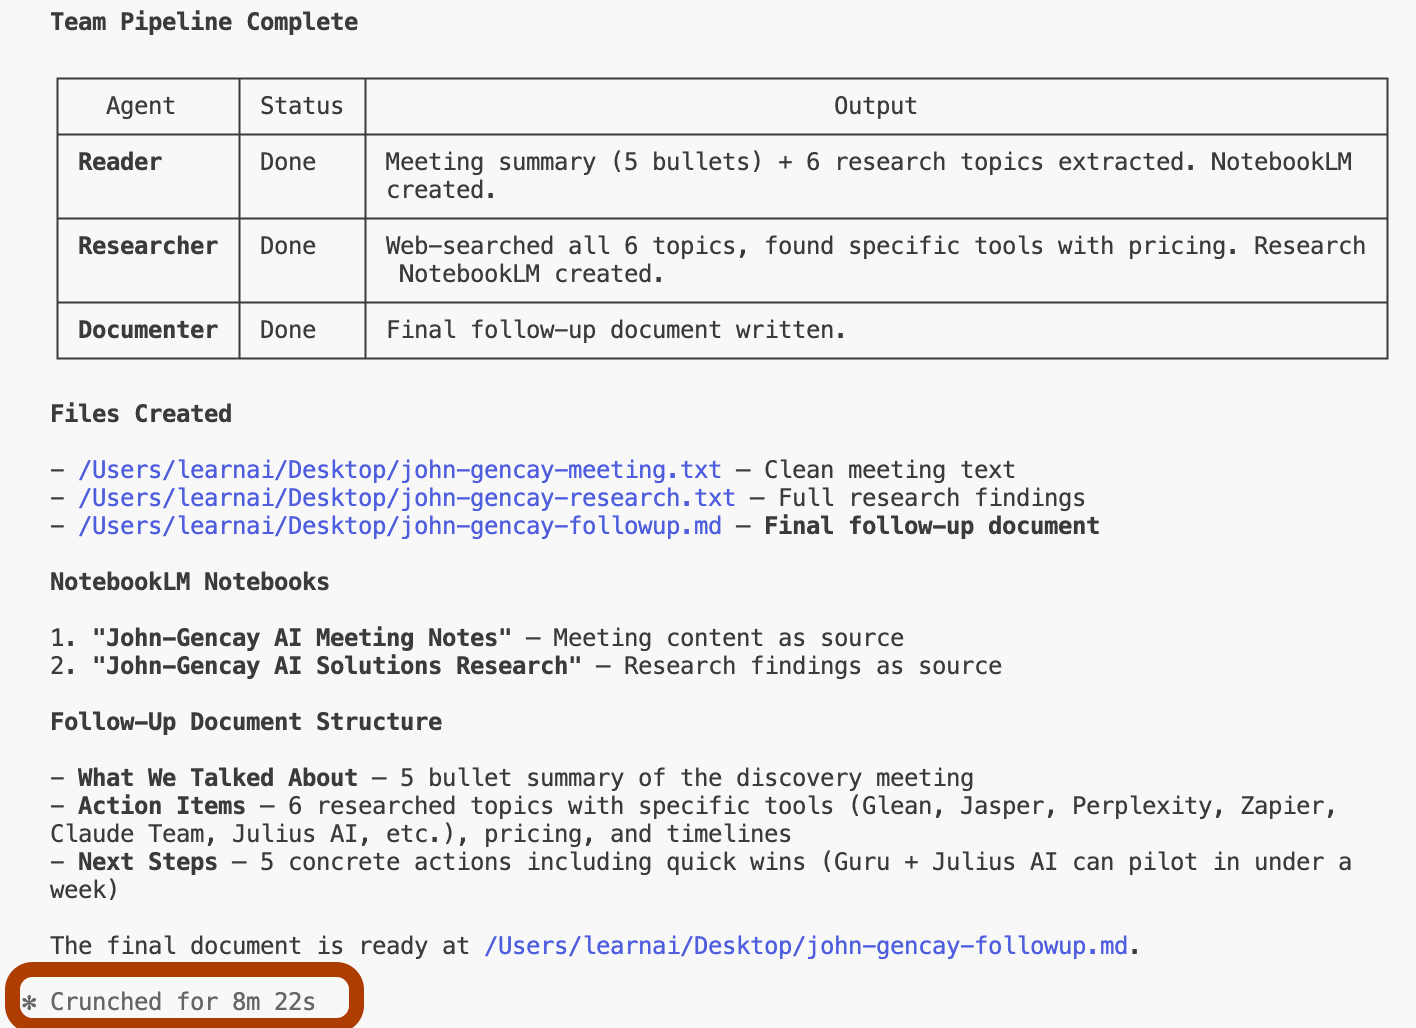Viewport: 1416px width, 1028px height.
Task: Open the john-gencay-research.txt file link
Action: [x=406, y=498]
